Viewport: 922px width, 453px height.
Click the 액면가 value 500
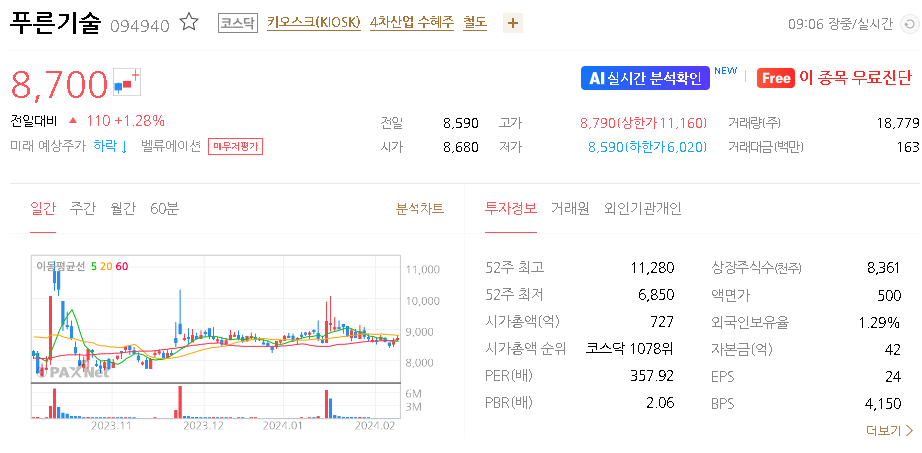coord(889,295)
